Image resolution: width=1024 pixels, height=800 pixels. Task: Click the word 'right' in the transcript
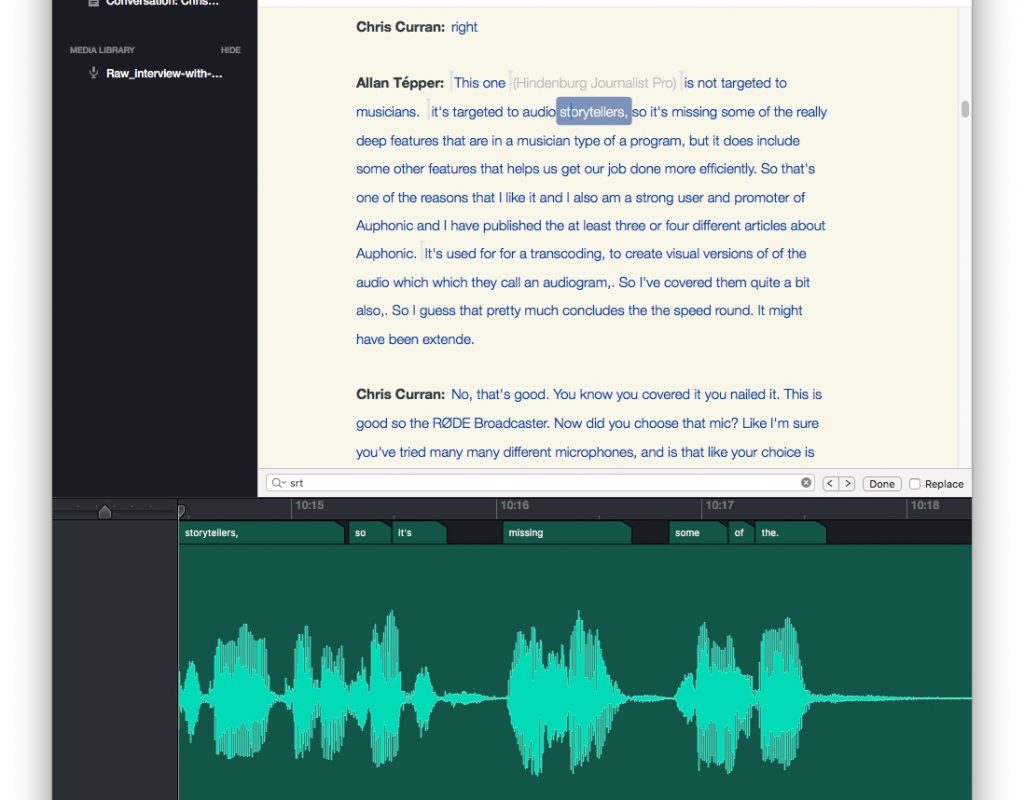point(464,27)
